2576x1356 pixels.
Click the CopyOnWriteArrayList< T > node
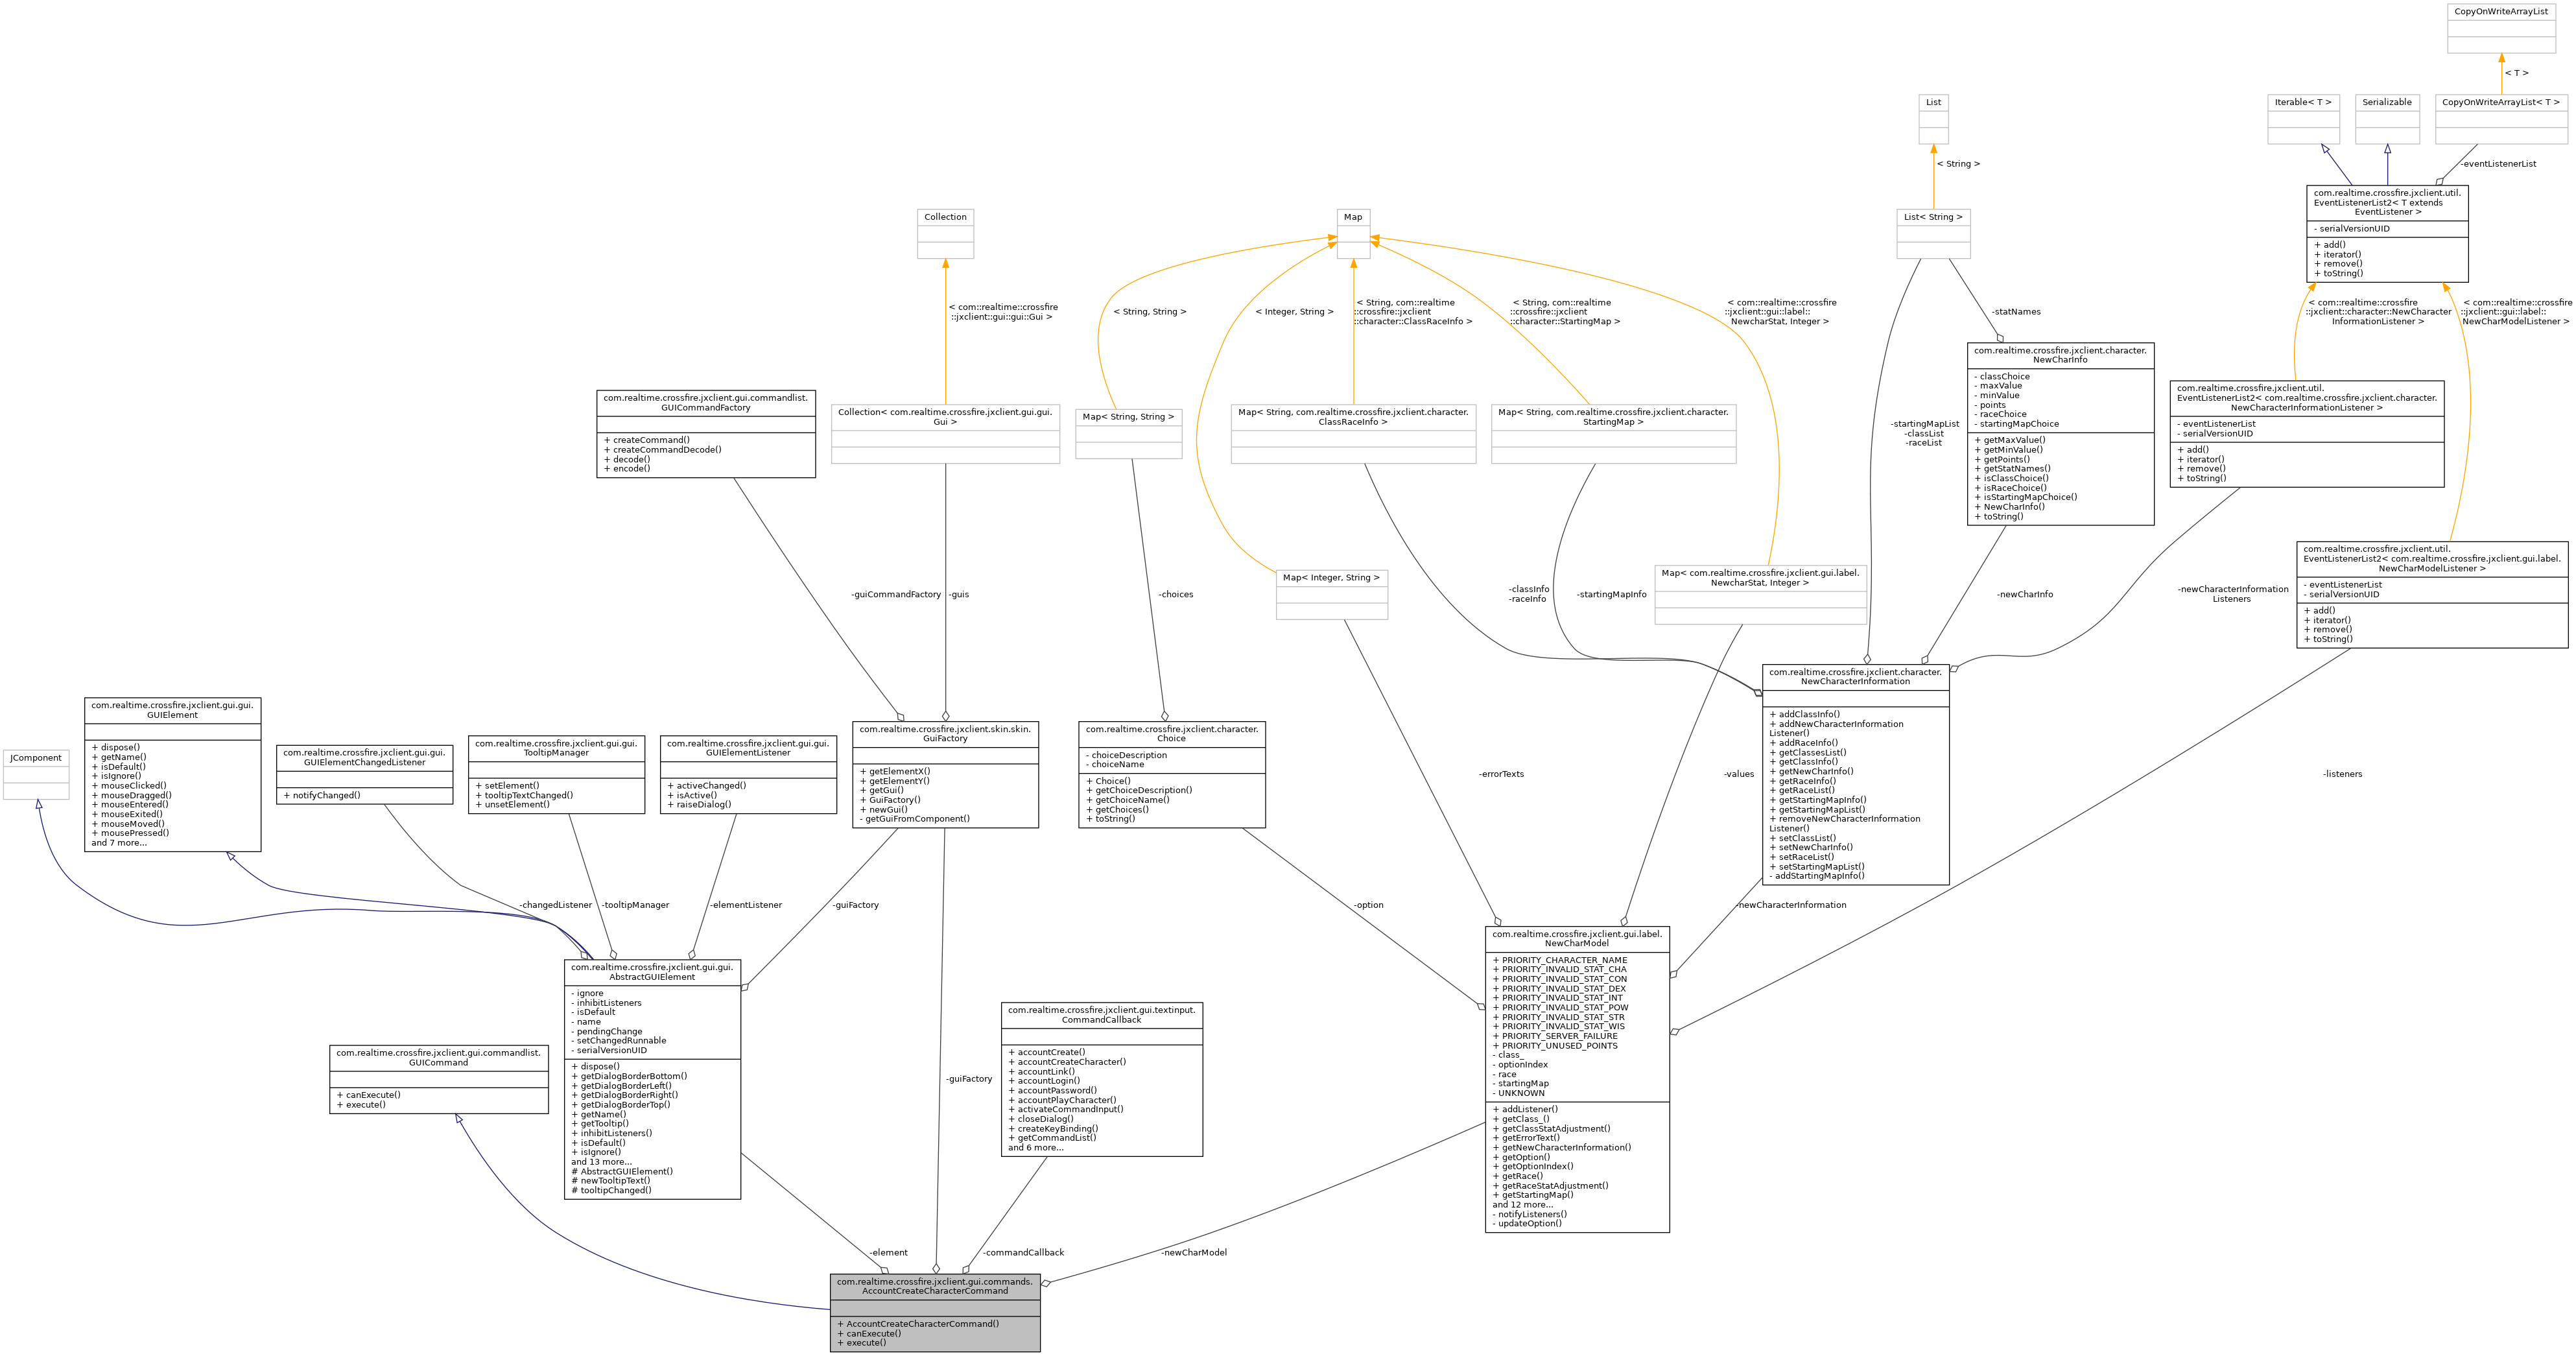(x=2501, y=119)
